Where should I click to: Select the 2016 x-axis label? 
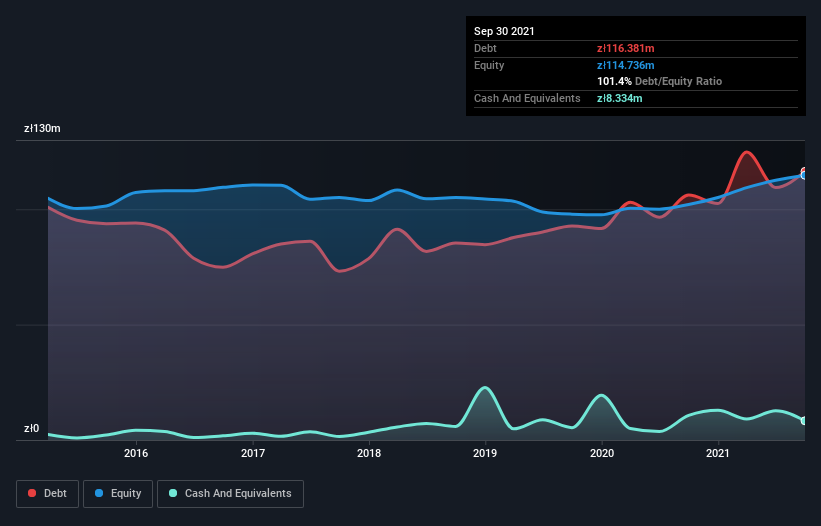tap(136, 453)
